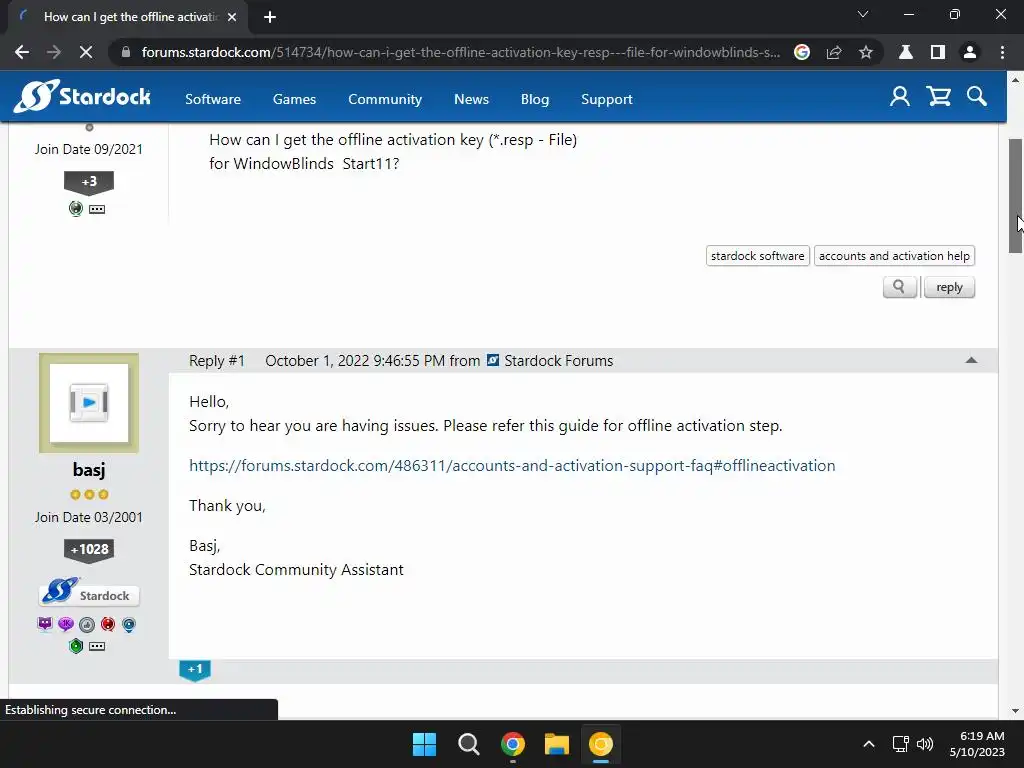Open the Chrome three-dot menu
This screenshot has width=1024, height=768.
pos(1002,52)
